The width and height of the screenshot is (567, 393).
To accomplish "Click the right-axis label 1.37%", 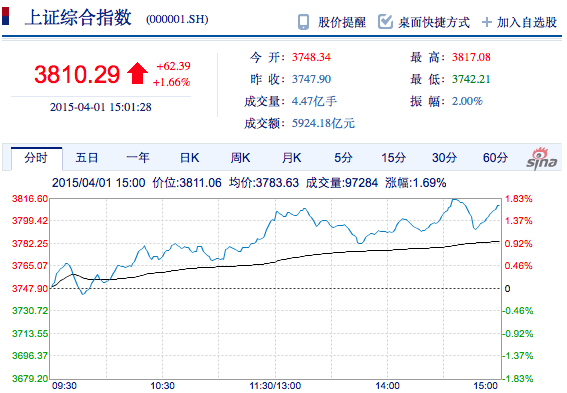I will pyautogui.click(x=519, y=221).
